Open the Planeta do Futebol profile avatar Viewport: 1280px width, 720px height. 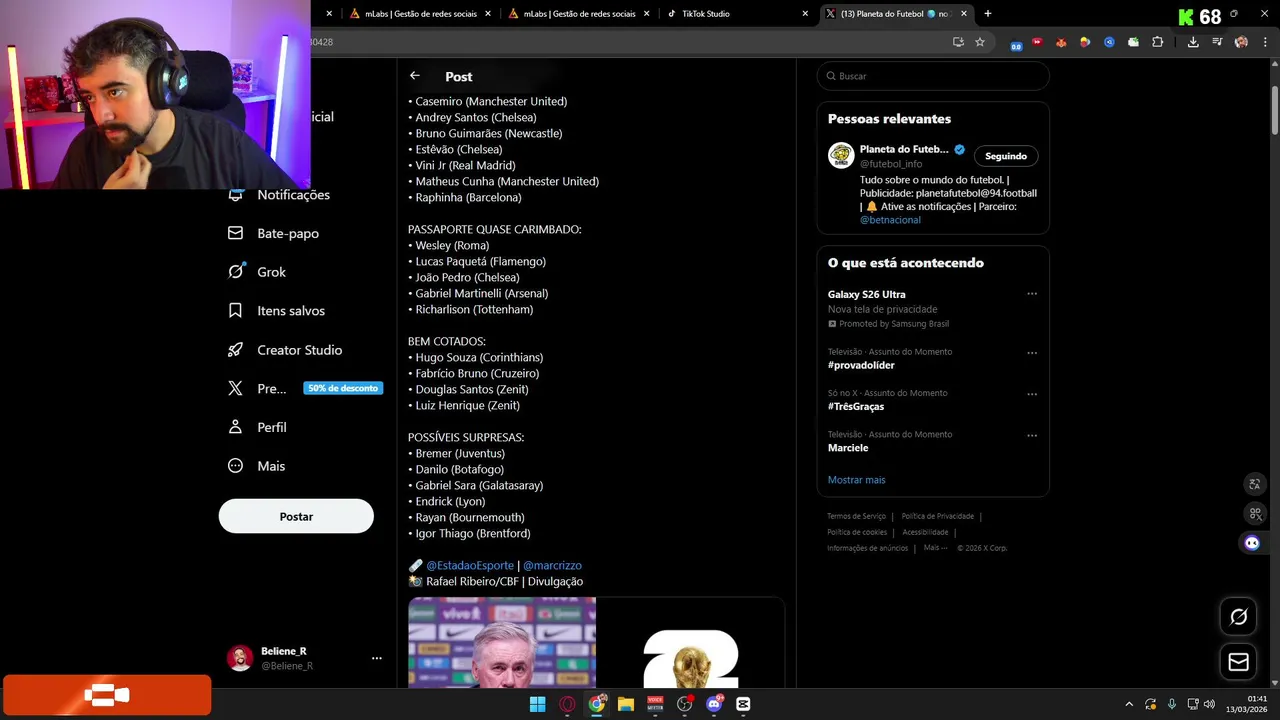[x=841, y=155]
